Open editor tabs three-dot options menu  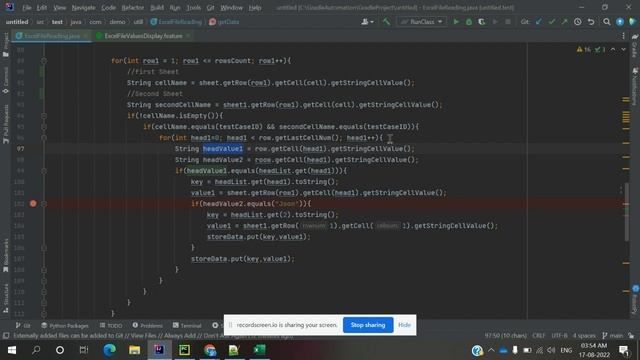tap(623, 36)
